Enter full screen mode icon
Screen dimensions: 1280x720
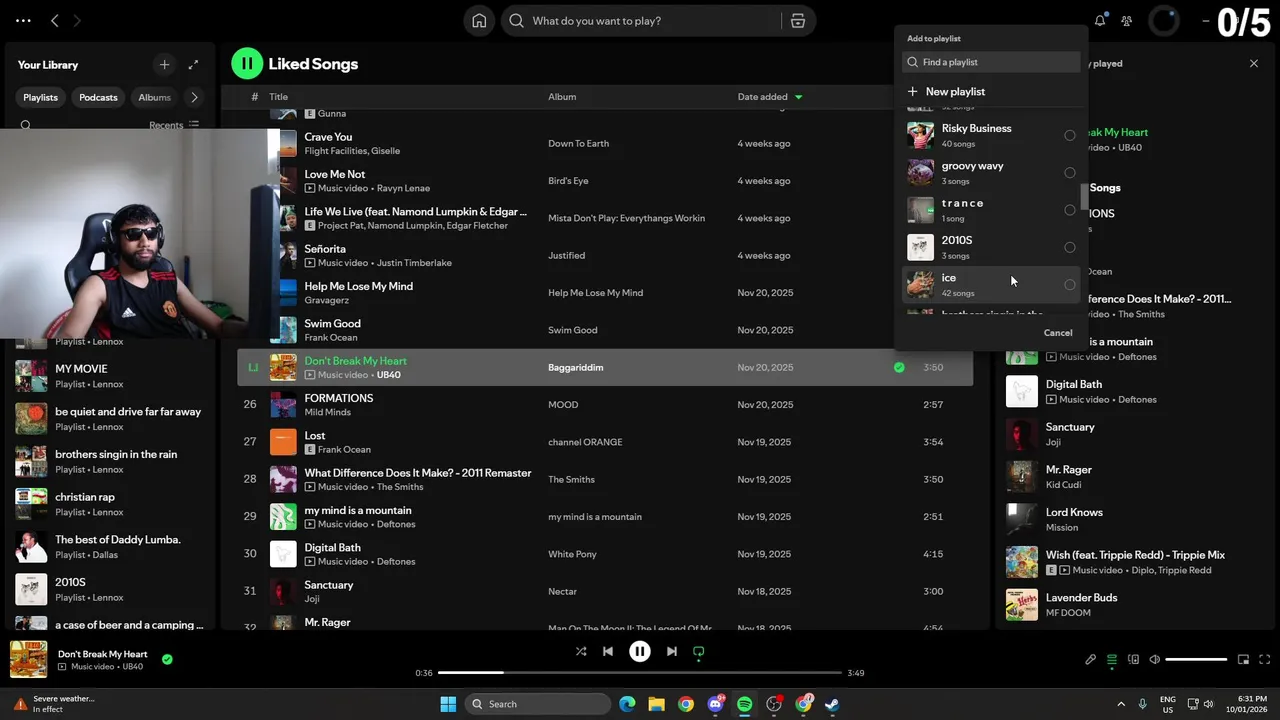pyautogui.click(x=1264, y=659)
